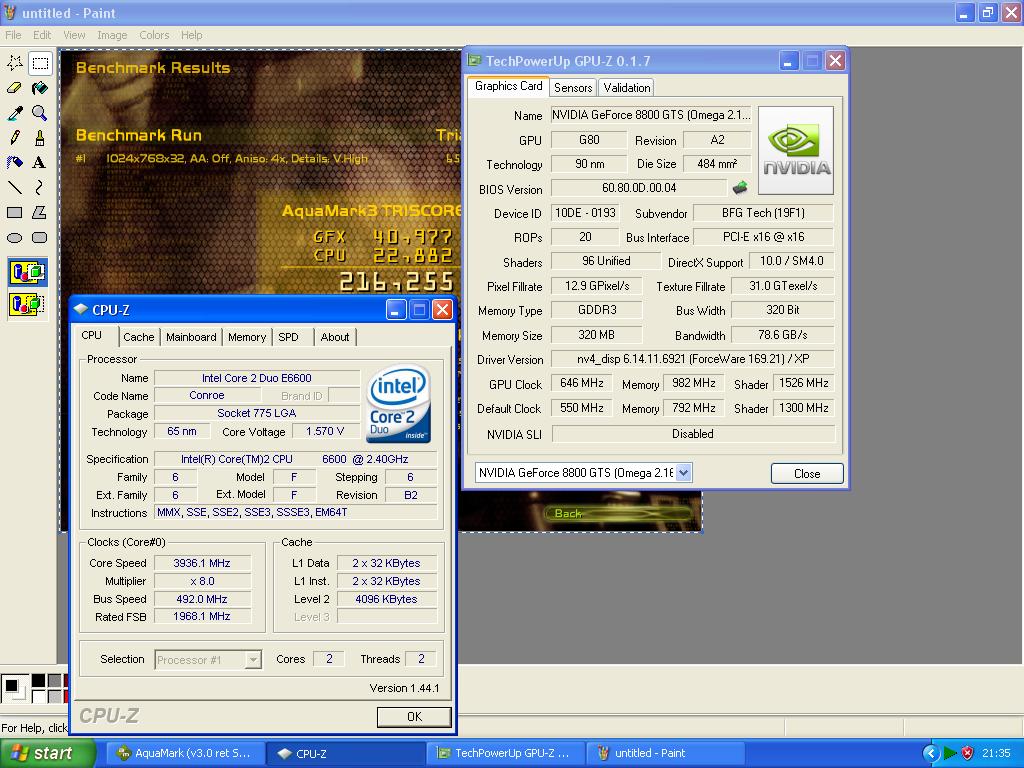Click the Intel Core 2 Duo logo

click(399, 404)
